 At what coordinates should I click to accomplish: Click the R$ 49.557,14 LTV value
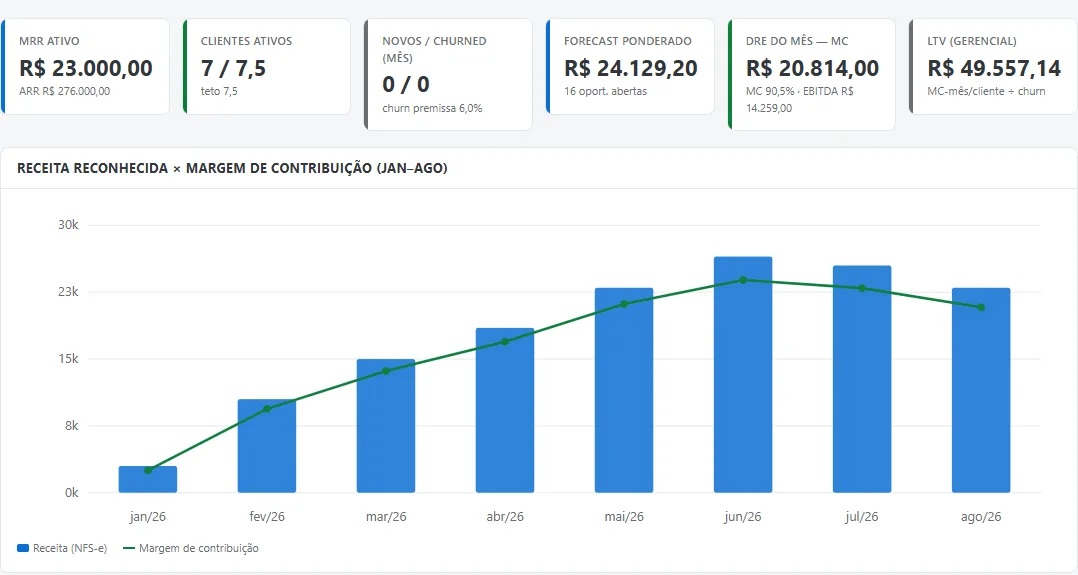994,68
